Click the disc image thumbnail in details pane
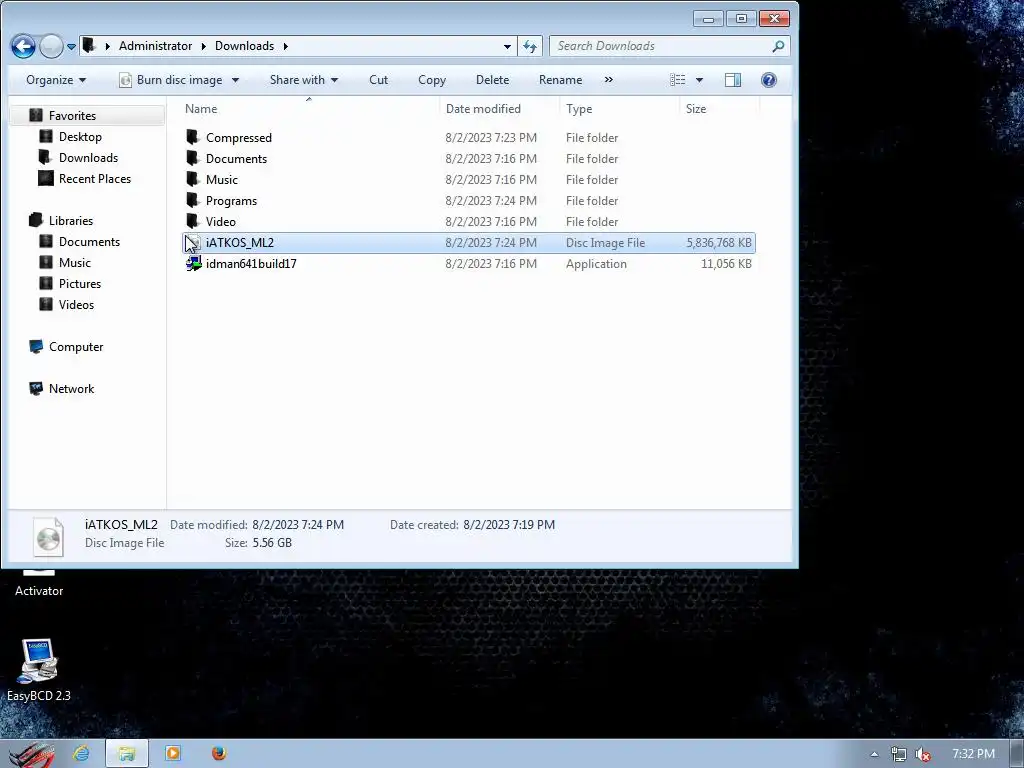Viewport: 1024px width, 768px height. tap(48, 537)
